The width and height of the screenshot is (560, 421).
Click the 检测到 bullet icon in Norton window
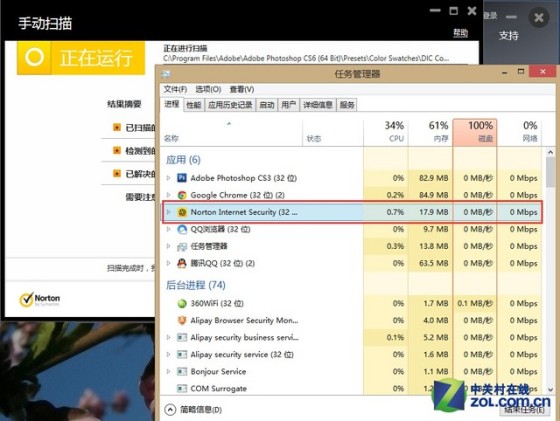pyautogui.click(x=117, y=150)
